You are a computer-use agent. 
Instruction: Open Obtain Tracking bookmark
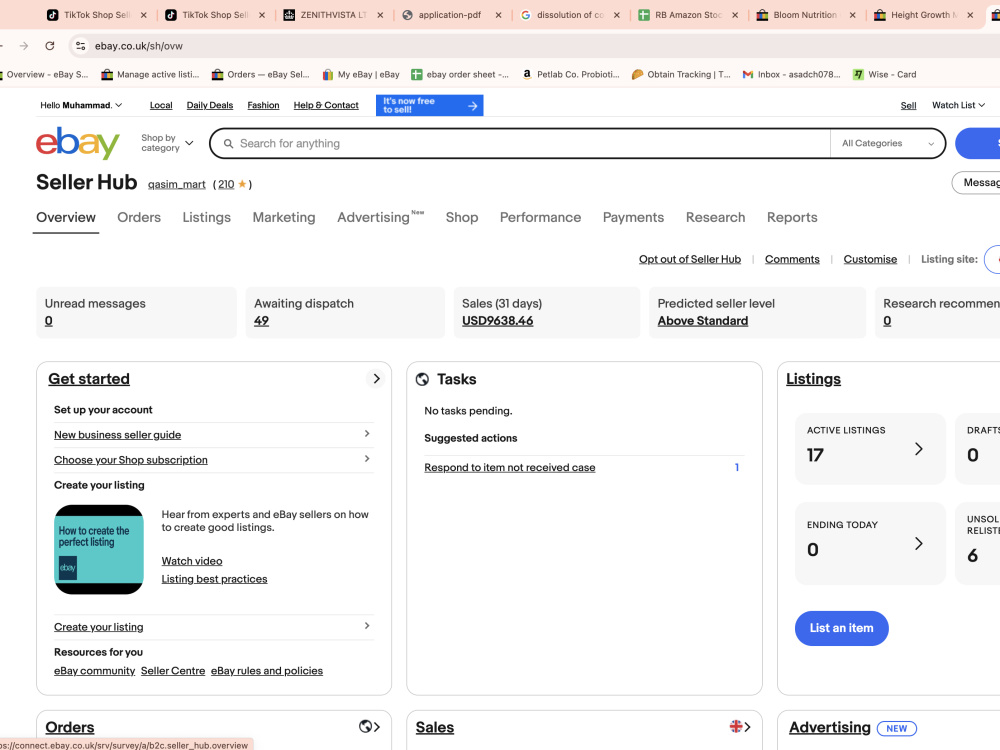[x=681, y=75]
